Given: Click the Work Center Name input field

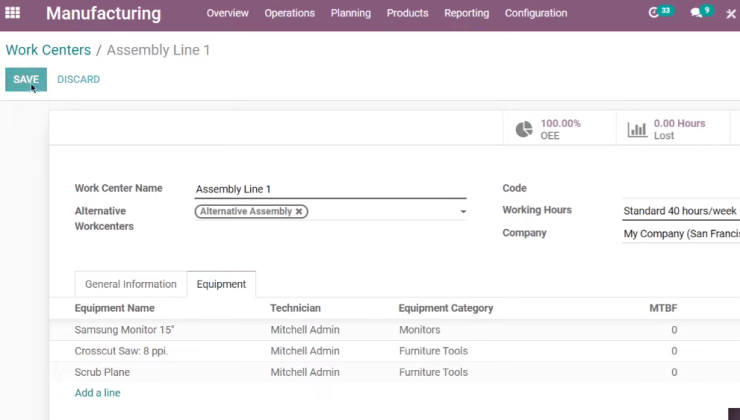Looking at the screenshot, I should point(330,189).
